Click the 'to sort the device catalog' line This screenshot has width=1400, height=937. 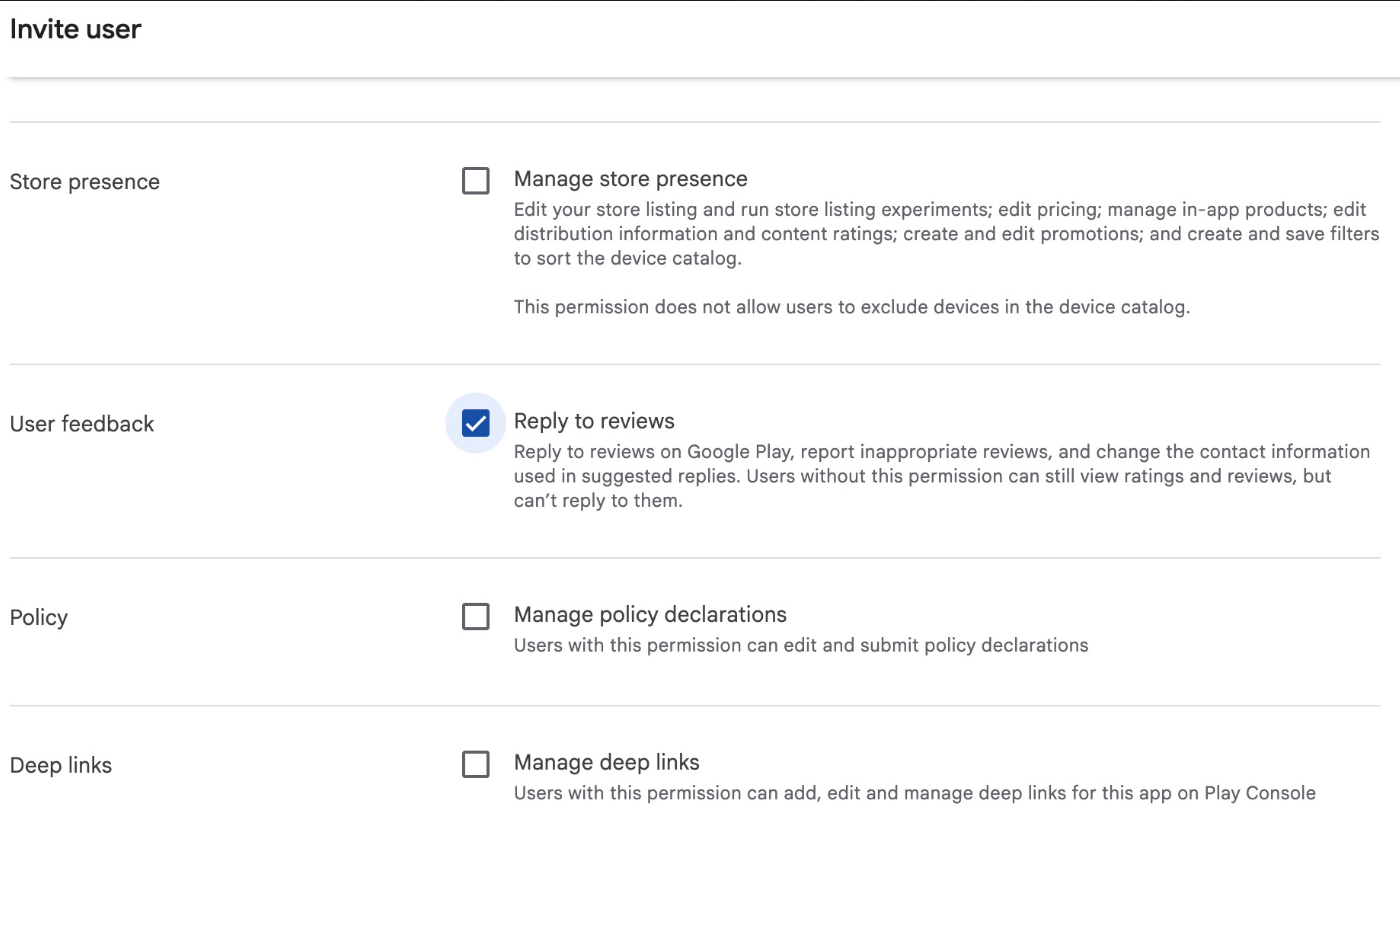pos(627,258)
